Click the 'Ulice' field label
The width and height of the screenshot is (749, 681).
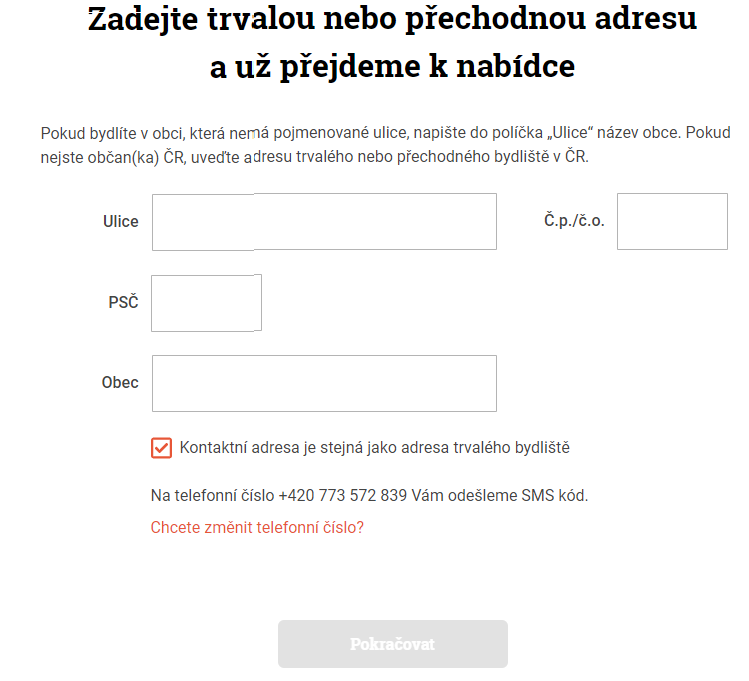pyautogui.click(x=120, y=222)
